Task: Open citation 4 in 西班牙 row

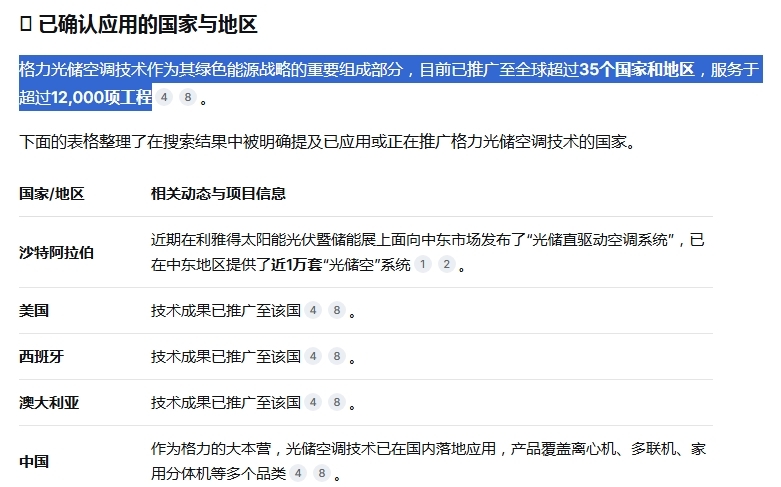Action: [x=313, y=357]
